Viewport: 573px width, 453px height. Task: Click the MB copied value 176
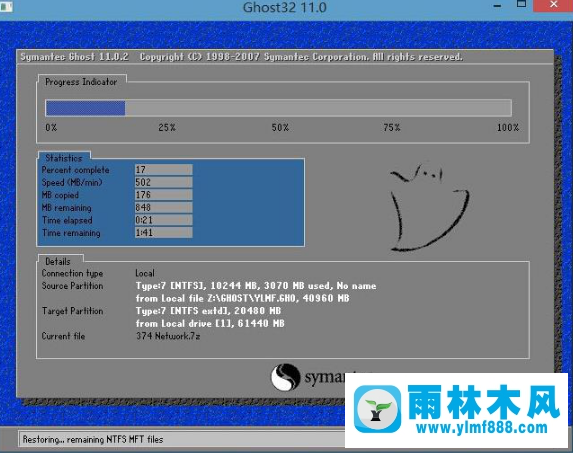point(163,195)
